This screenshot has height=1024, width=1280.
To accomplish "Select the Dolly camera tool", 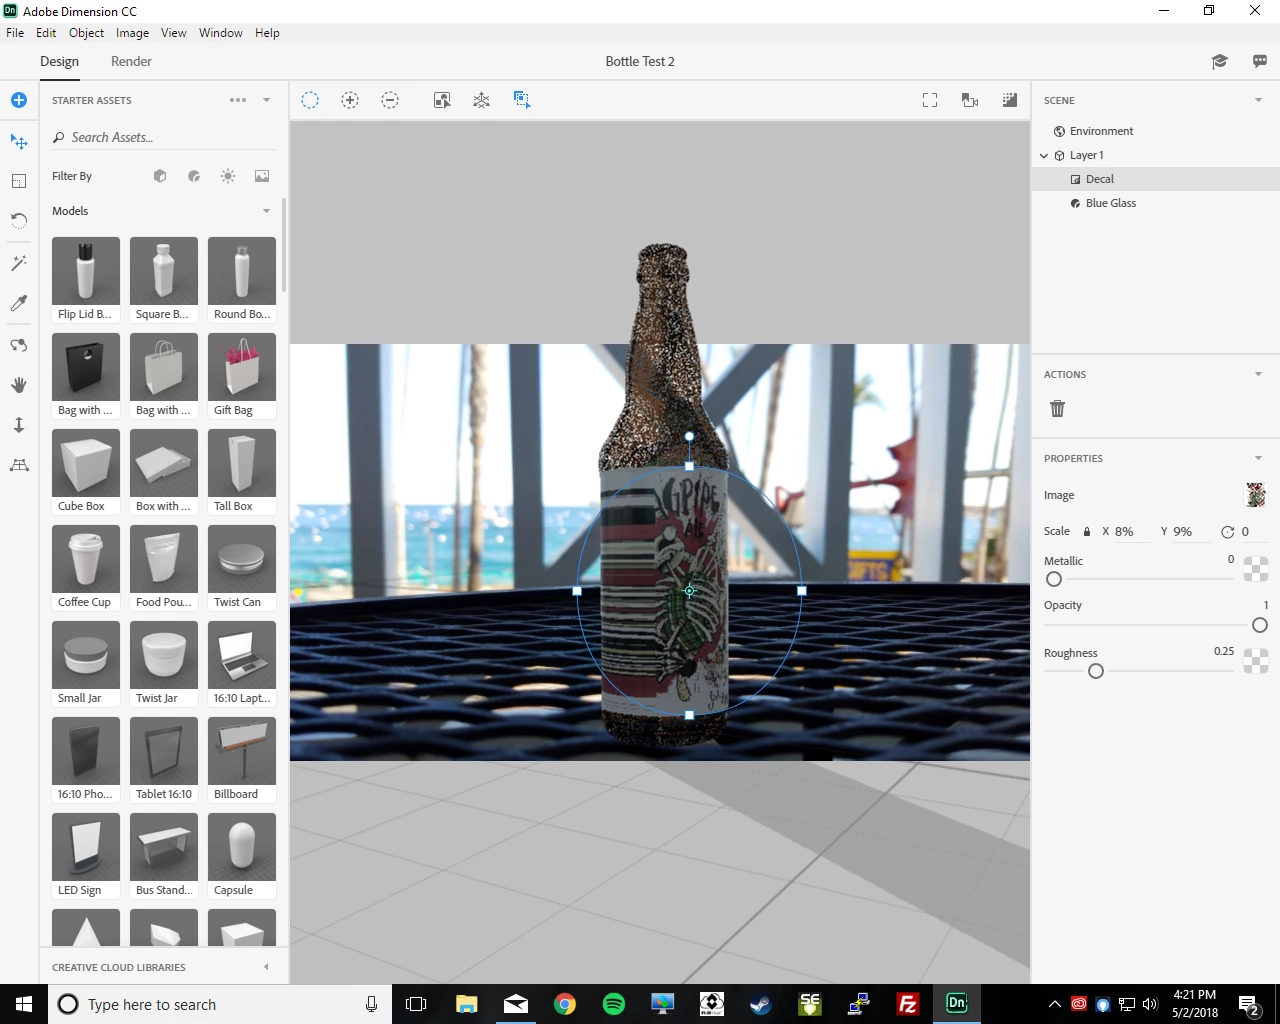I will (x=18, y=425).
